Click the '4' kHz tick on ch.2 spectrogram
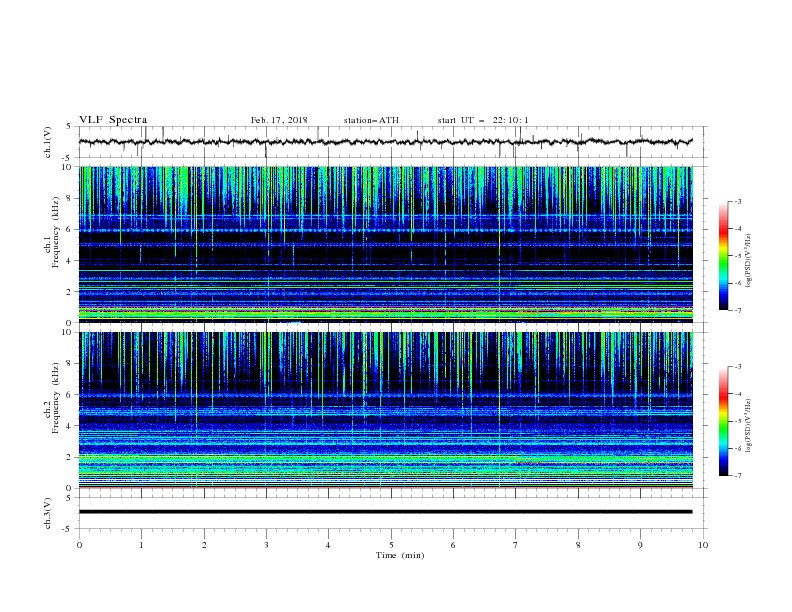 click(x=69, y=426)
